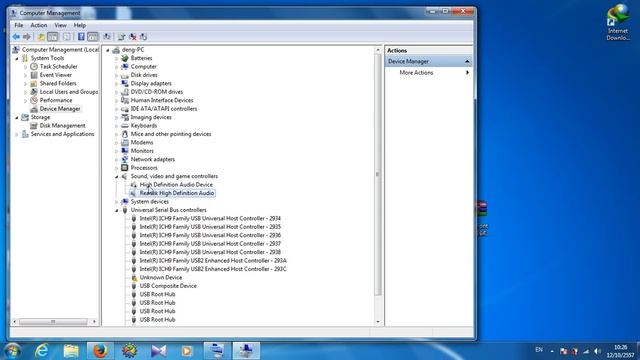Click the Back arrow toolbar button
The image size is (640, 360).
pyautogui.click(x=16, y=37)
